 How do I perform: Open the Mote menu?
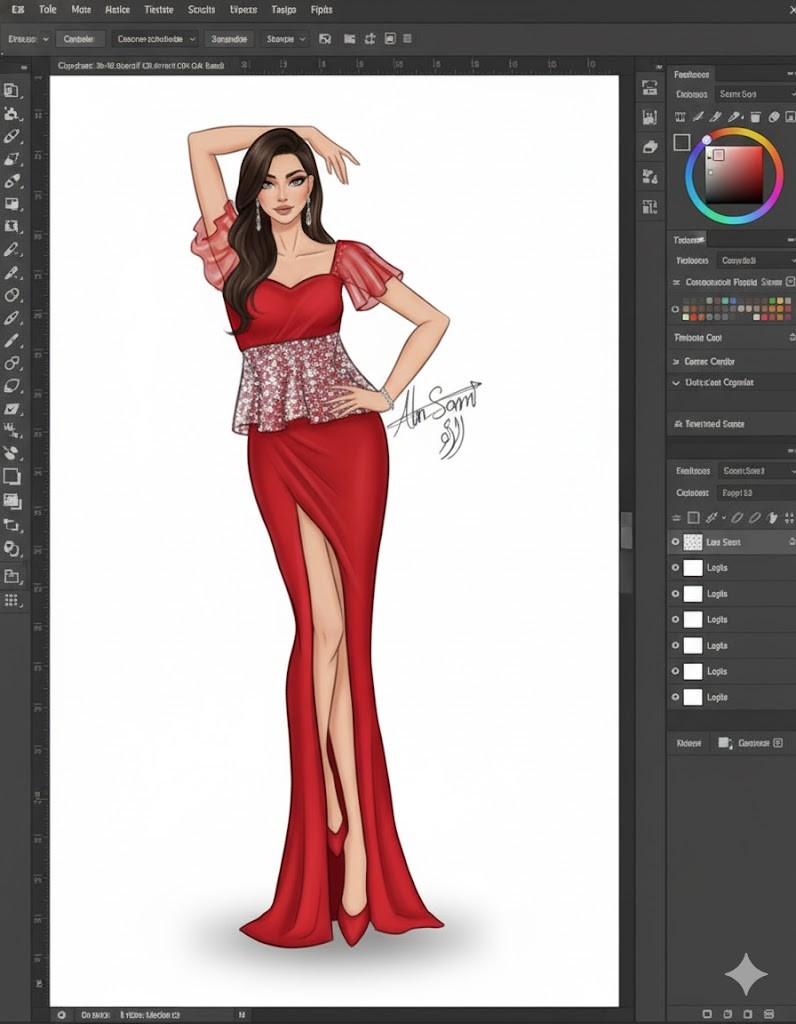(x=81, y=9)
